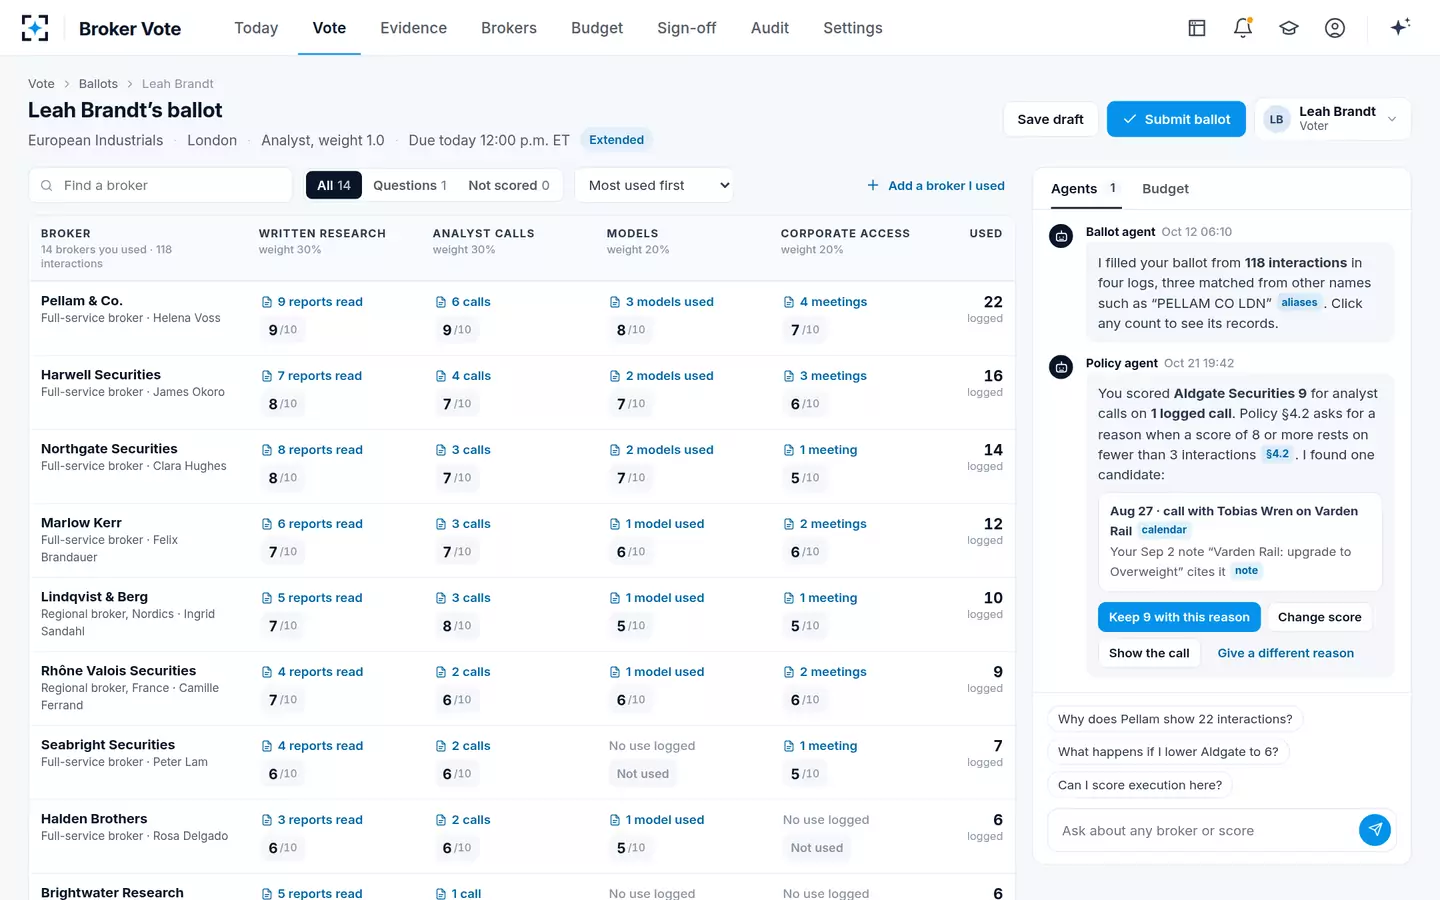This screenshot has width=1440, height=900.
Task: Edit Lindqvist & Berg analyst calls score 8/10
Action: tap(456, 626)
